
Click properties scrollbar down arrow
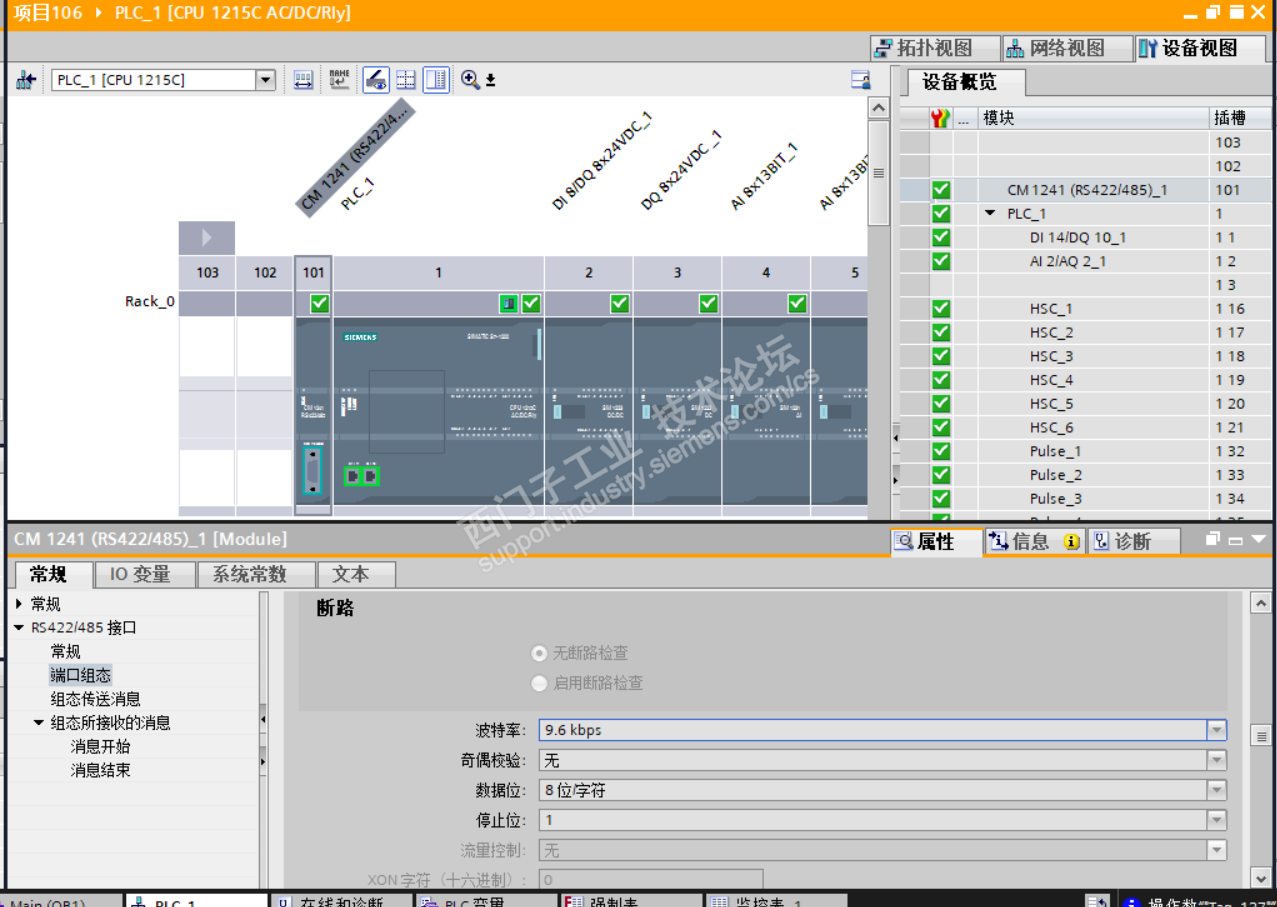click(1261, 878)
